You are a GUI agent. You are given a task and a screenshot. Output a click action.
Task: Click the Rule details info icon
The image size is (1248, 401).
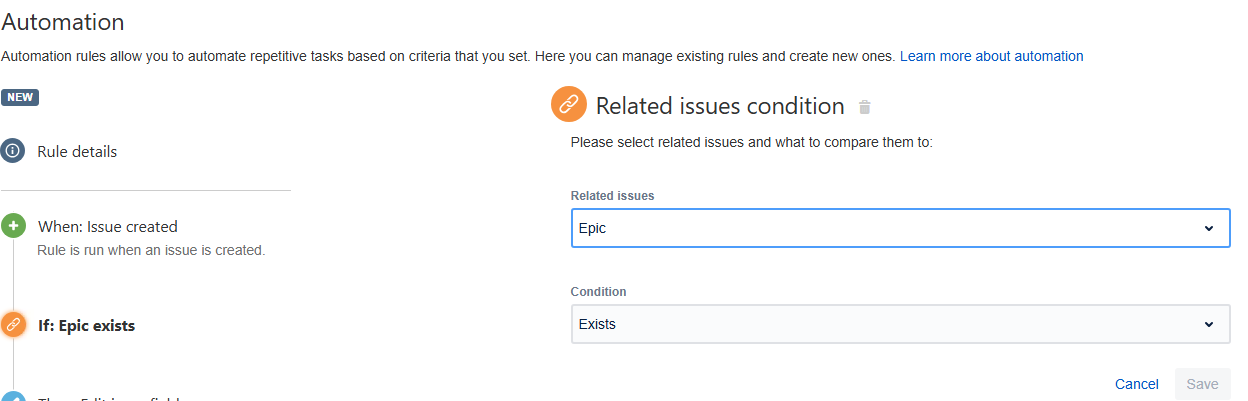(x=13, y=152)
